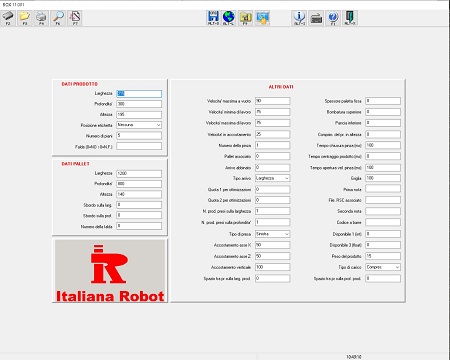This screenshot has height=360, width=450.
Task: Click the printer toolbar icon
Action: click(41, 18)
